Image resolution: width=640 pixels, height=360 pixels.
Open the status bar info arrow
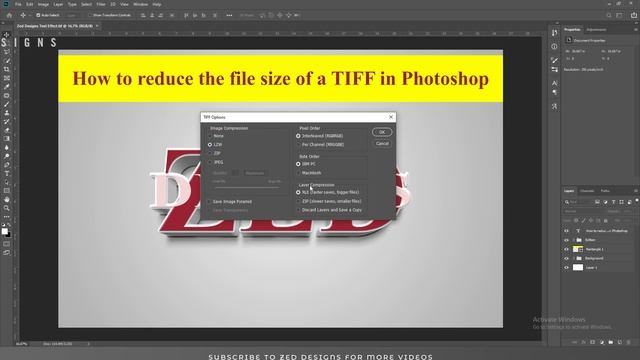click(89, 344)
